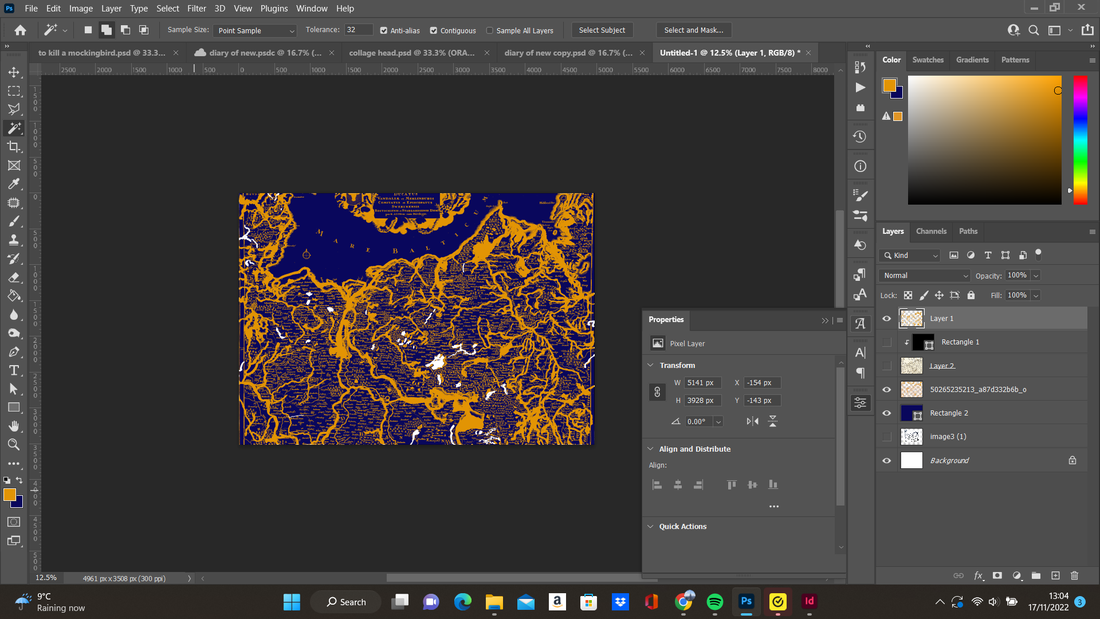Open the History panel icon

pyautogui.click(x=860, y=137)
